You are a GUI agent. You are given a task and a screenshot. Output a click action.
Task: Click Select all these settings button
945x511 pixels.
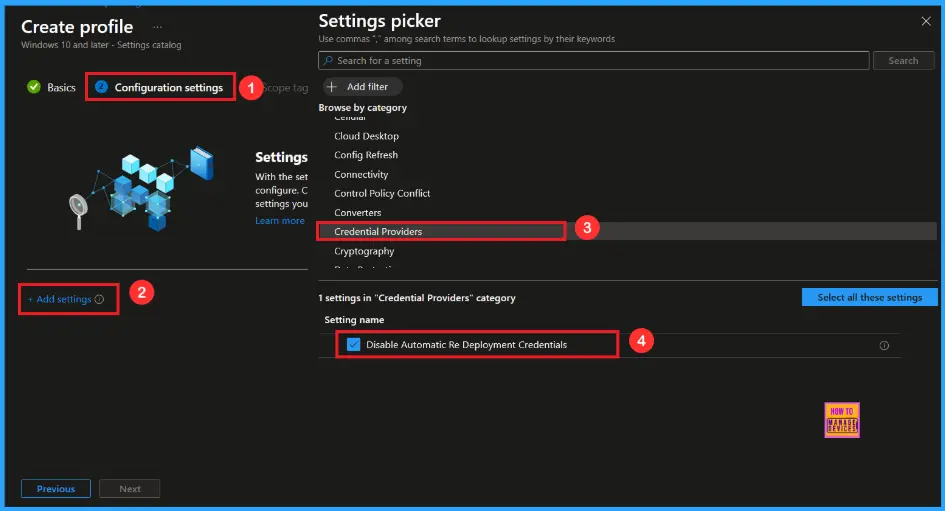coord(869,297)
